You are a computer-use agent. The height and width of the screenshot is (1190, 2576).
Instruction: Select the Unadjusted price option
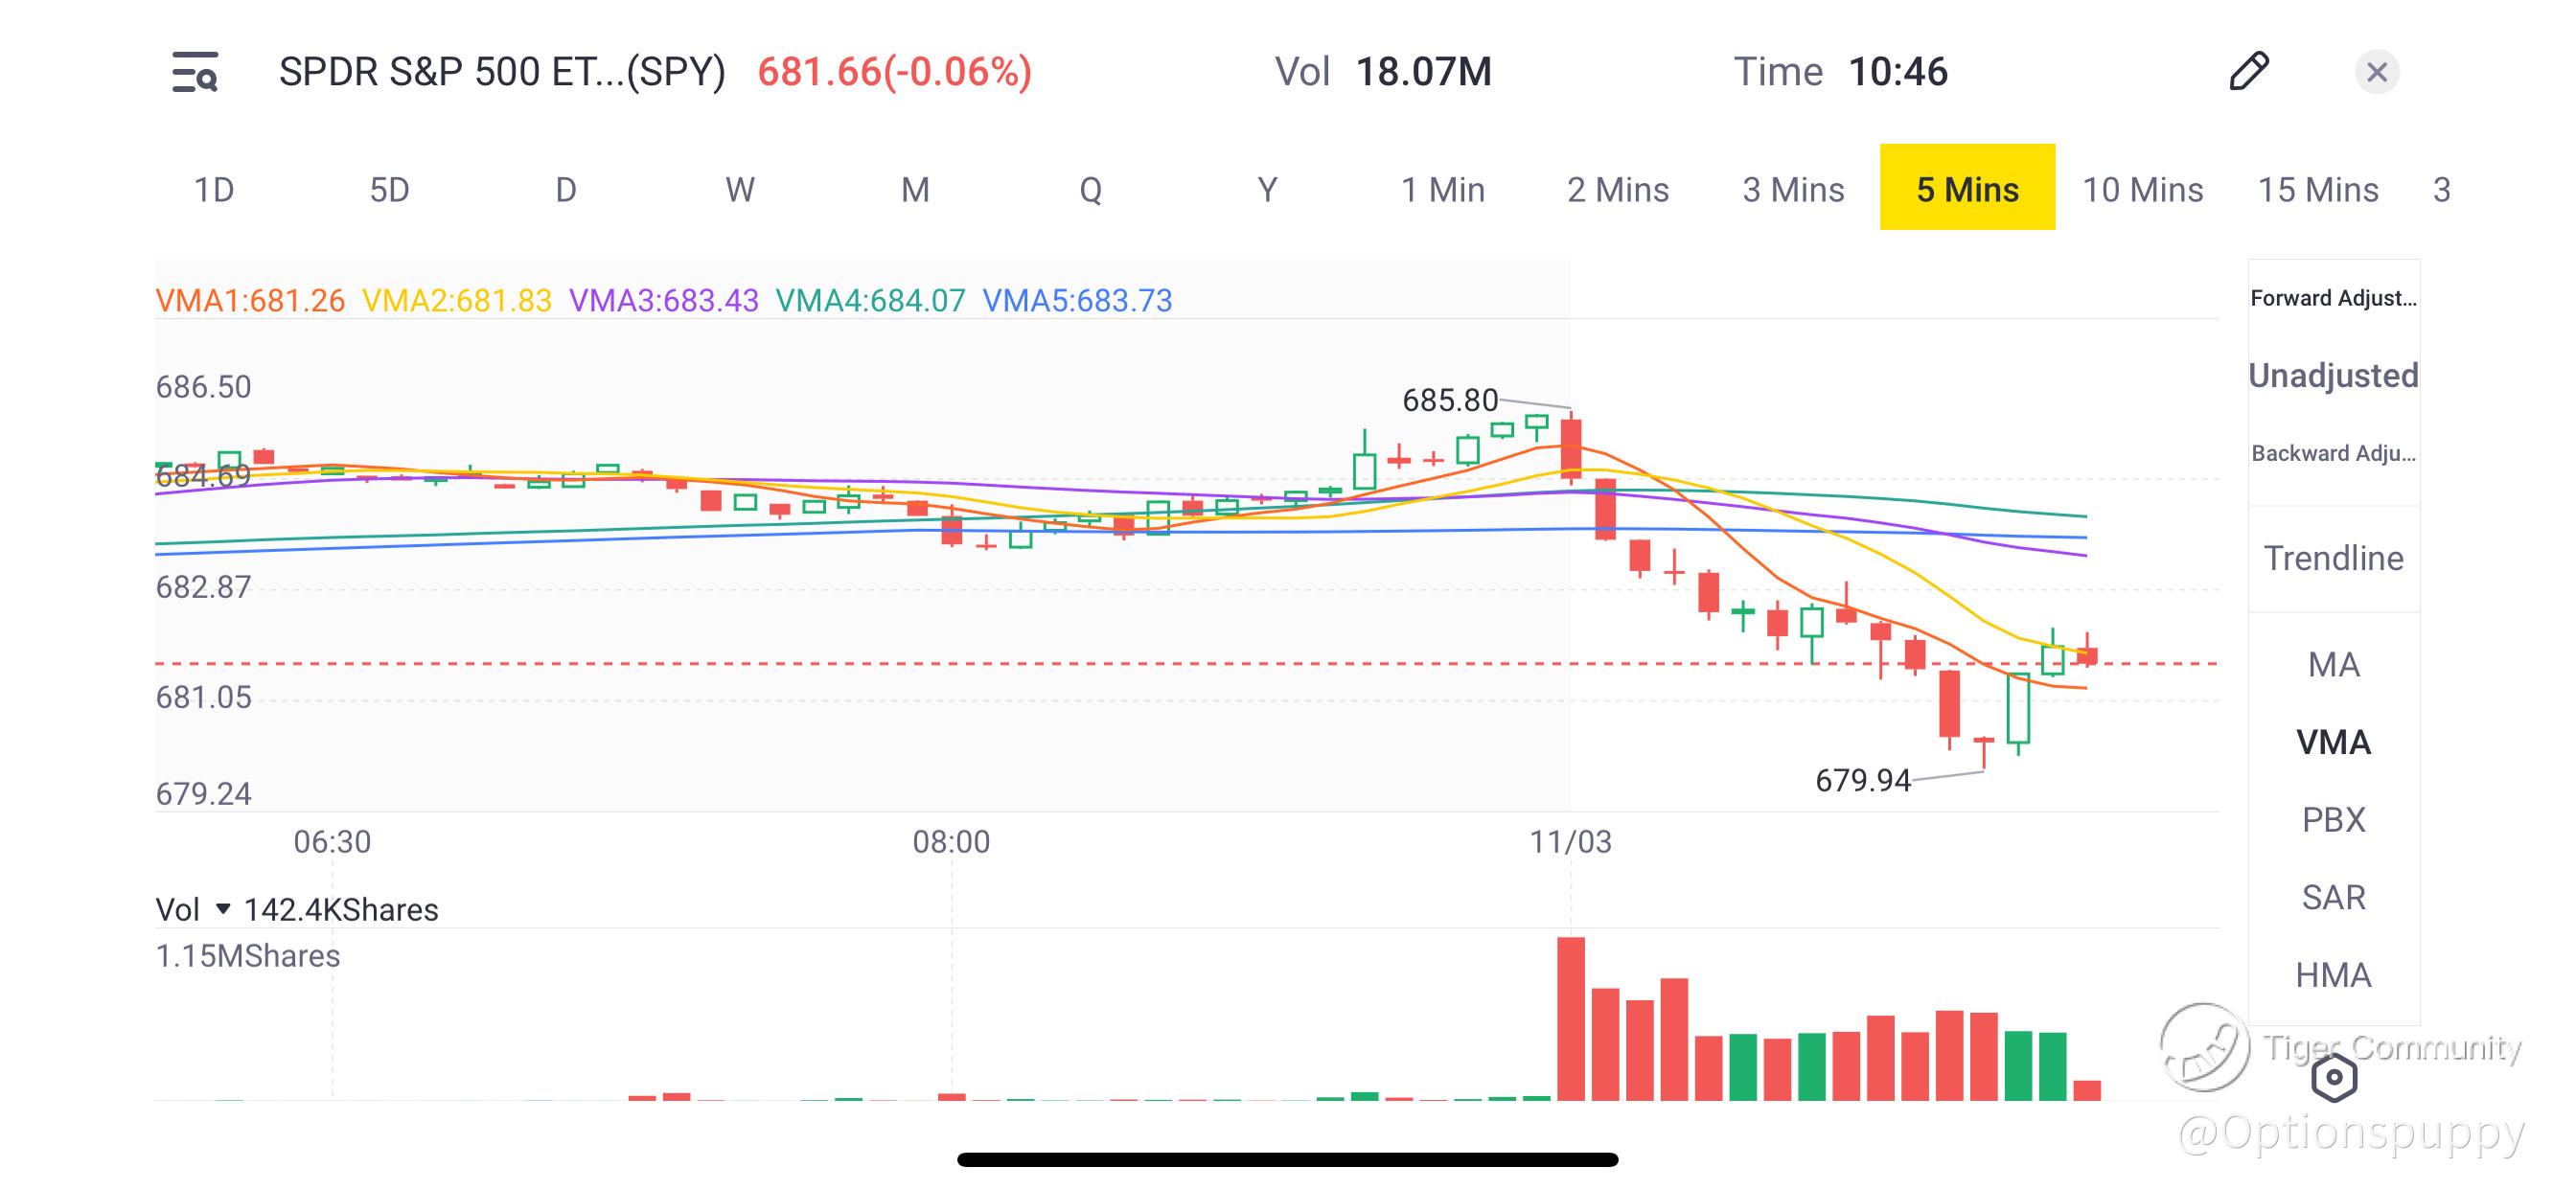tap(2333, 375)
